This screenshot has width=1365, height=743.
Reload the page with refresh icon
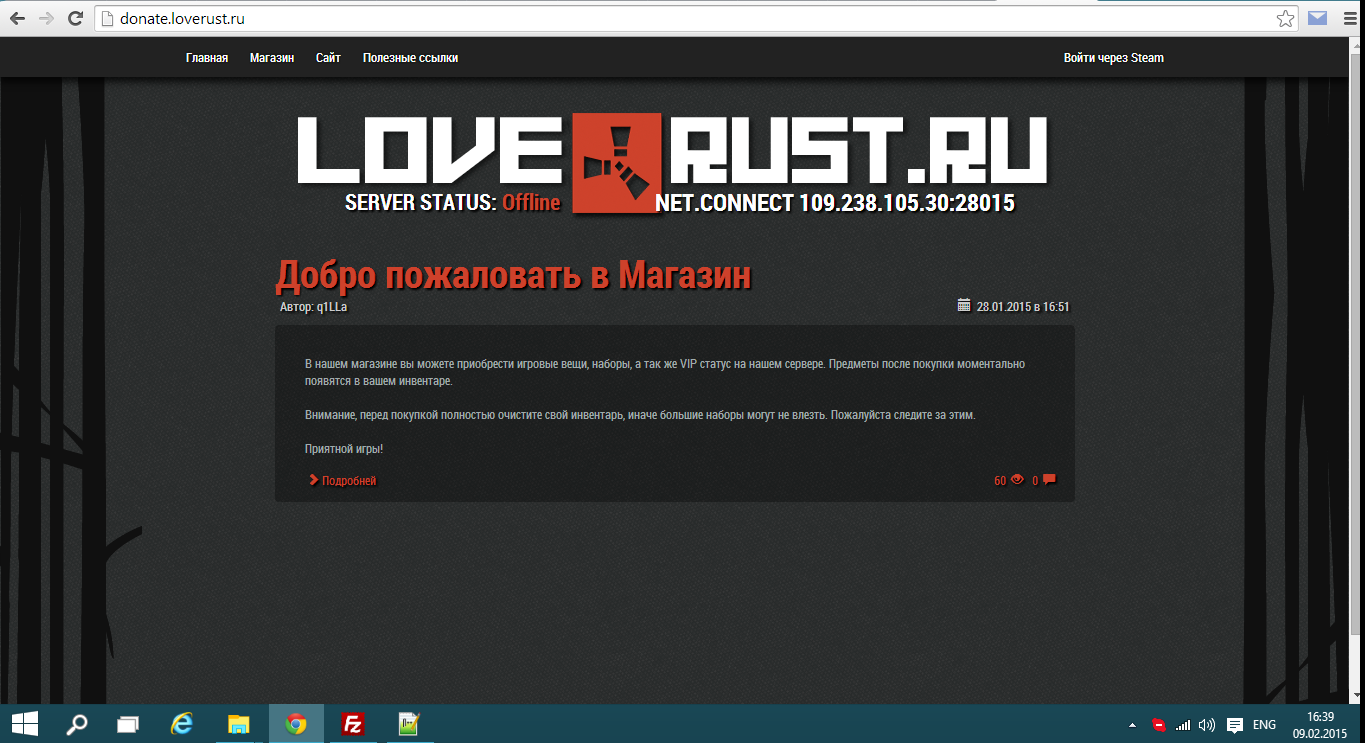(x=75, y=18)
